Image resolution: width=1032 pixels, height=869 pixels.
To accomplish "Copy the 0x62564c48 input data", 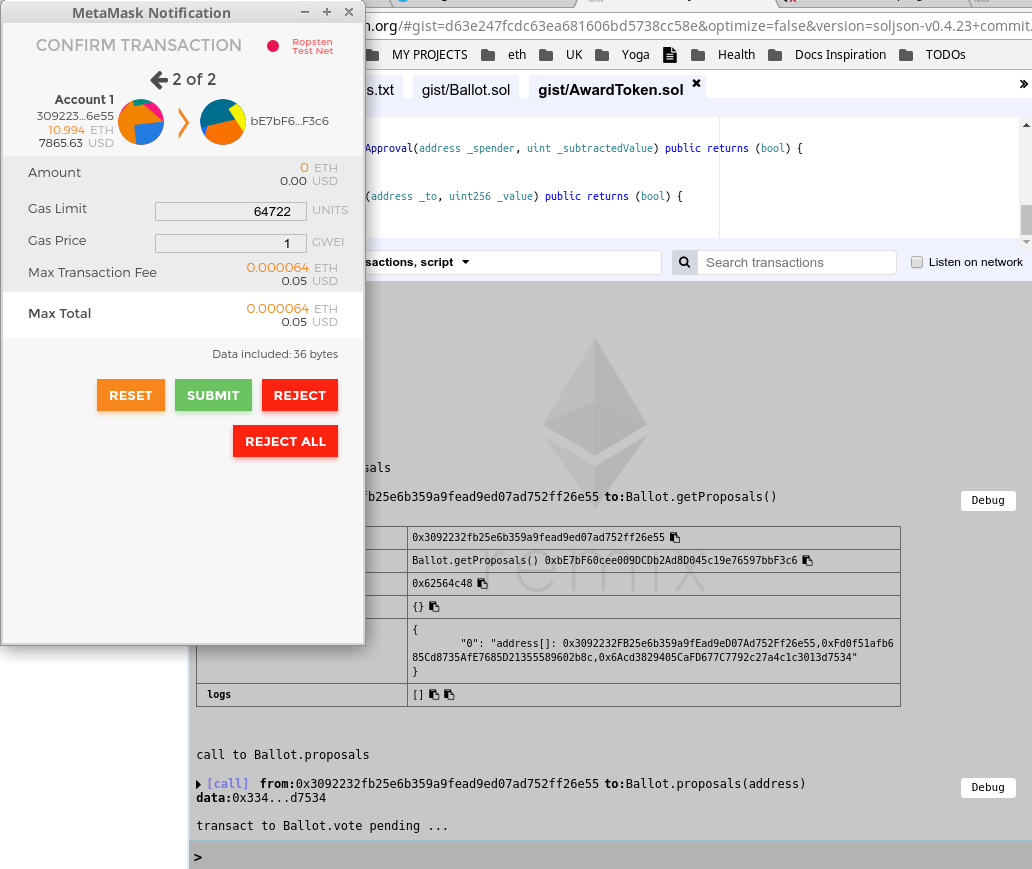I will 482,584.
